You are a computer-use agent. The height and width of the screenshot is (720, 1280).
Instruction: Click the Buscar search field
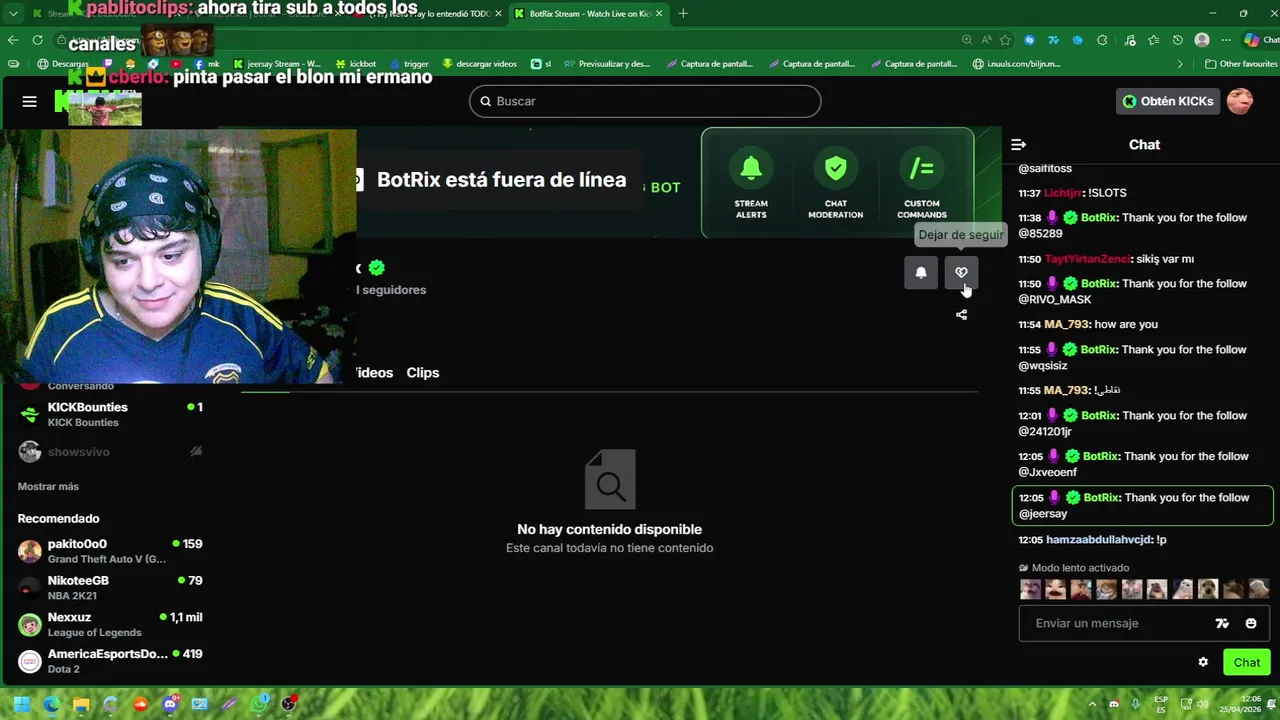(645, 101)
